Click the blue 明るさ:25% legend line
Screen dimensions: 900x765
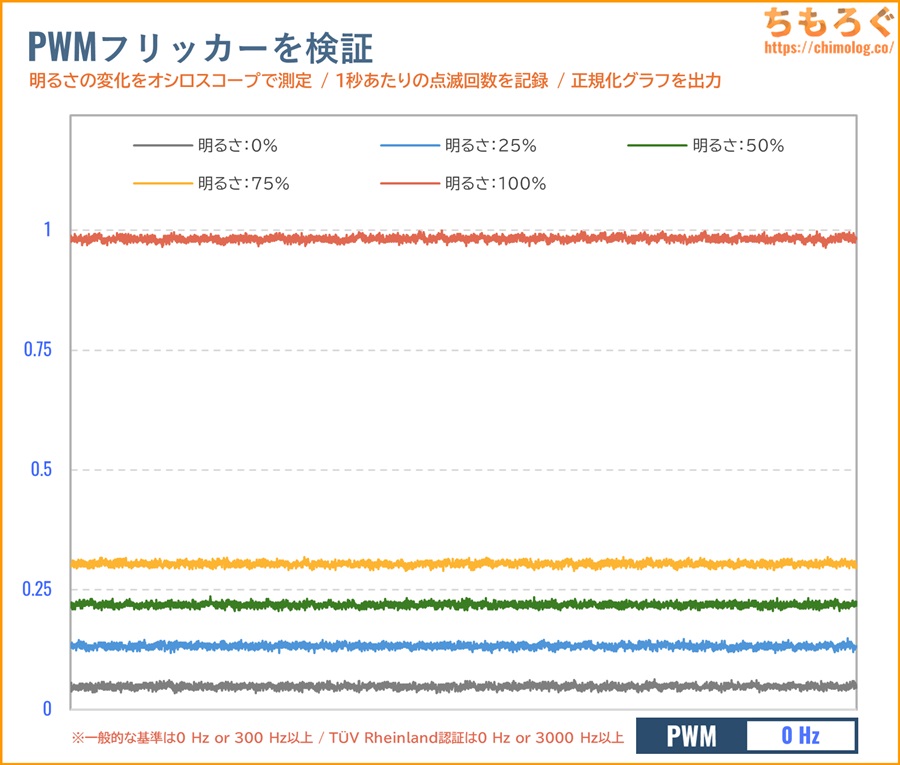click(410, 146)
